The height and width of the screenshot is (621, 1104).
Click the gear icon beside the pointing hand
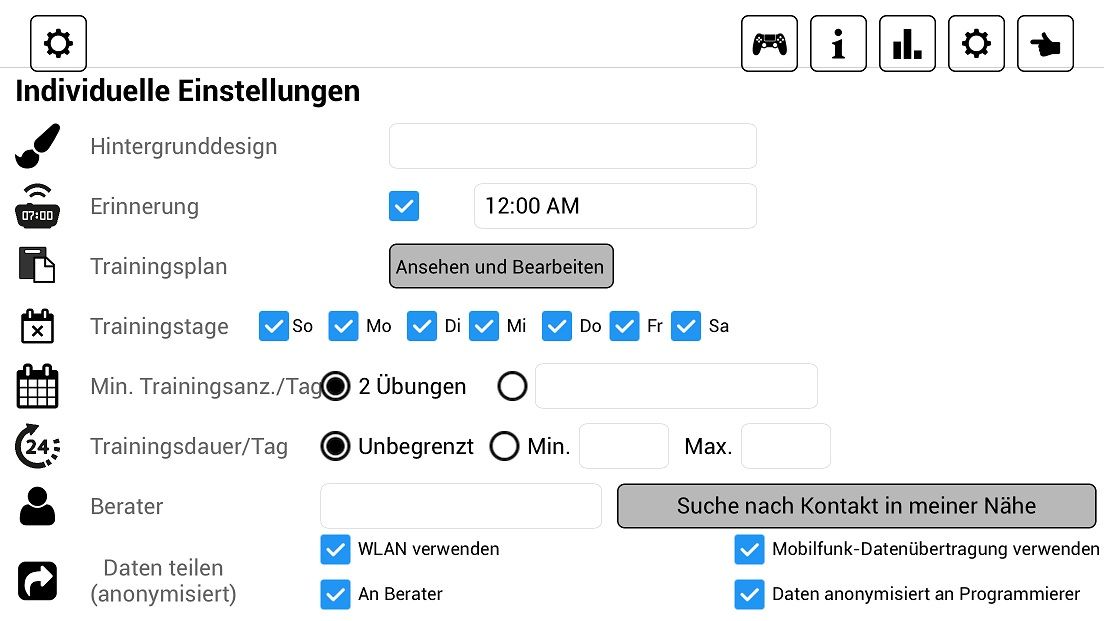click(x=976, y=44)
